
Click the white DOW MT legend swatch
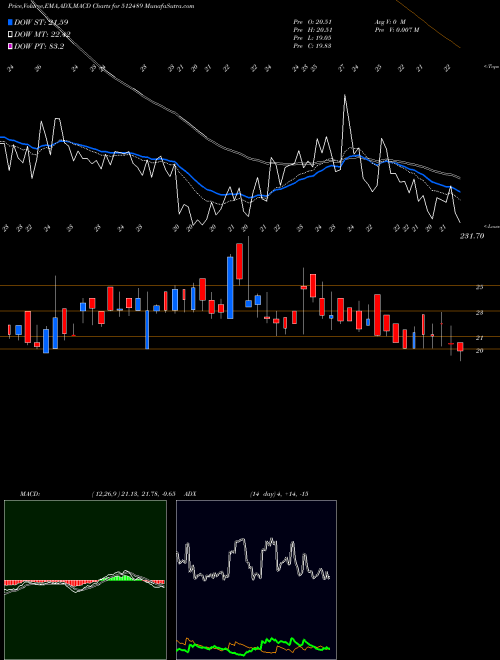(10, 35)
